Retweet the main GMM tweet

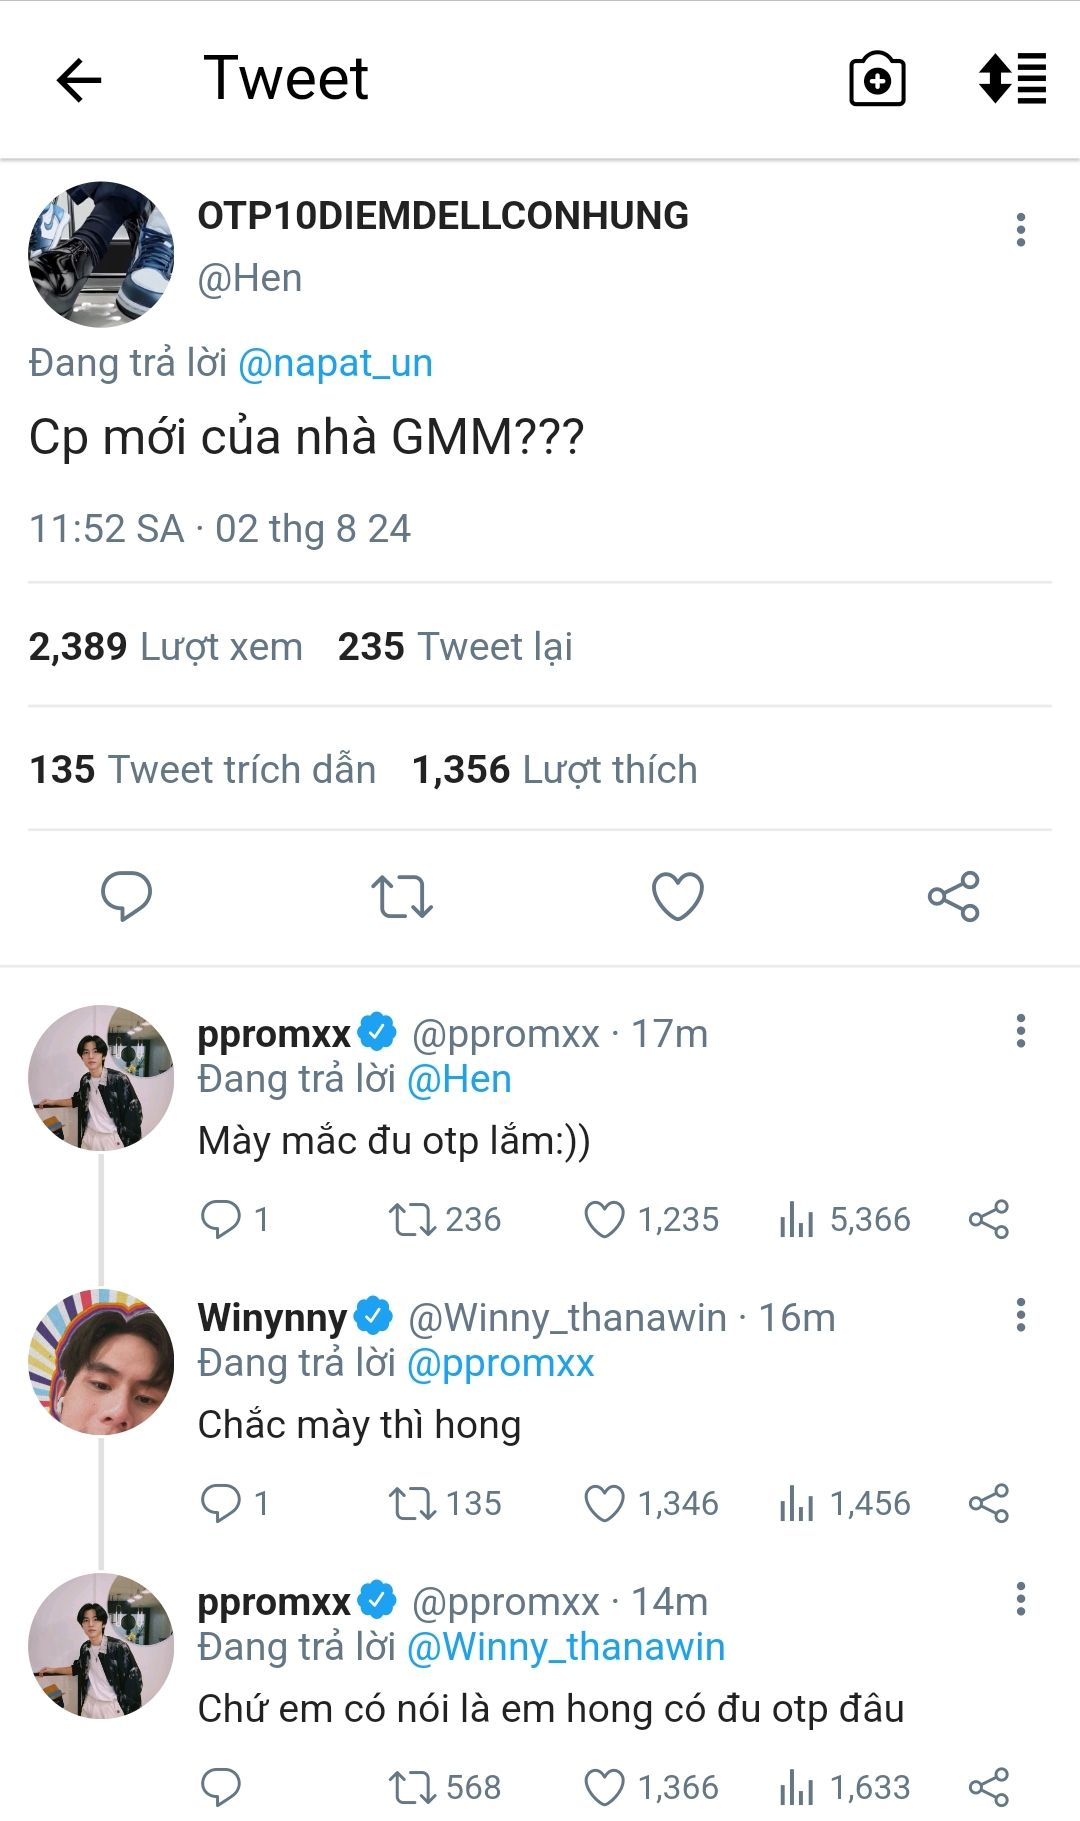(x=401, y=896)
